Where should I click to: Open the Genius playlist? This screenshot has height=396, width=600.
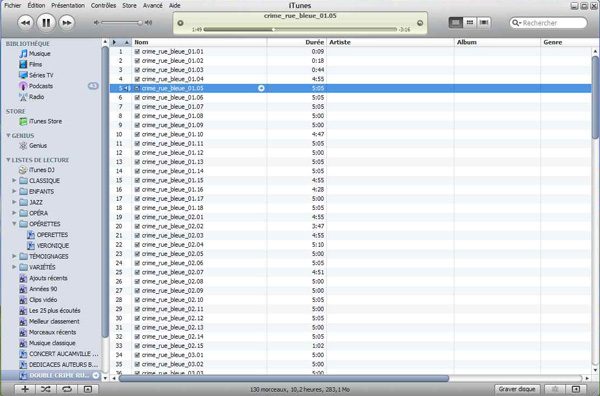tap(33, 146)
